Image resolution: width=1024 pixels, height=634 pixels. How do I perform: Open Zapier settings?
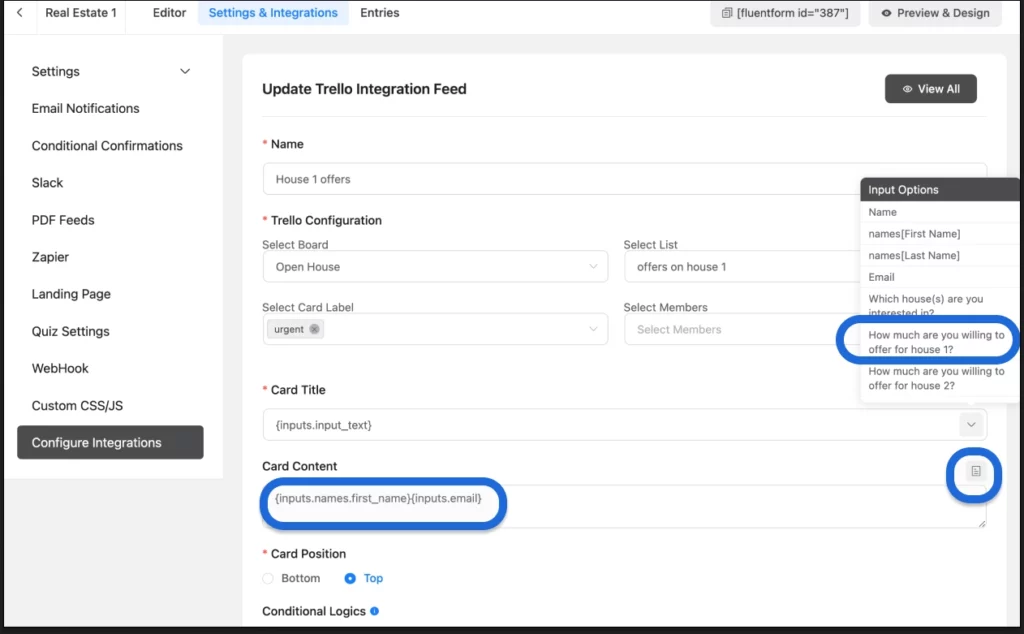50,257
